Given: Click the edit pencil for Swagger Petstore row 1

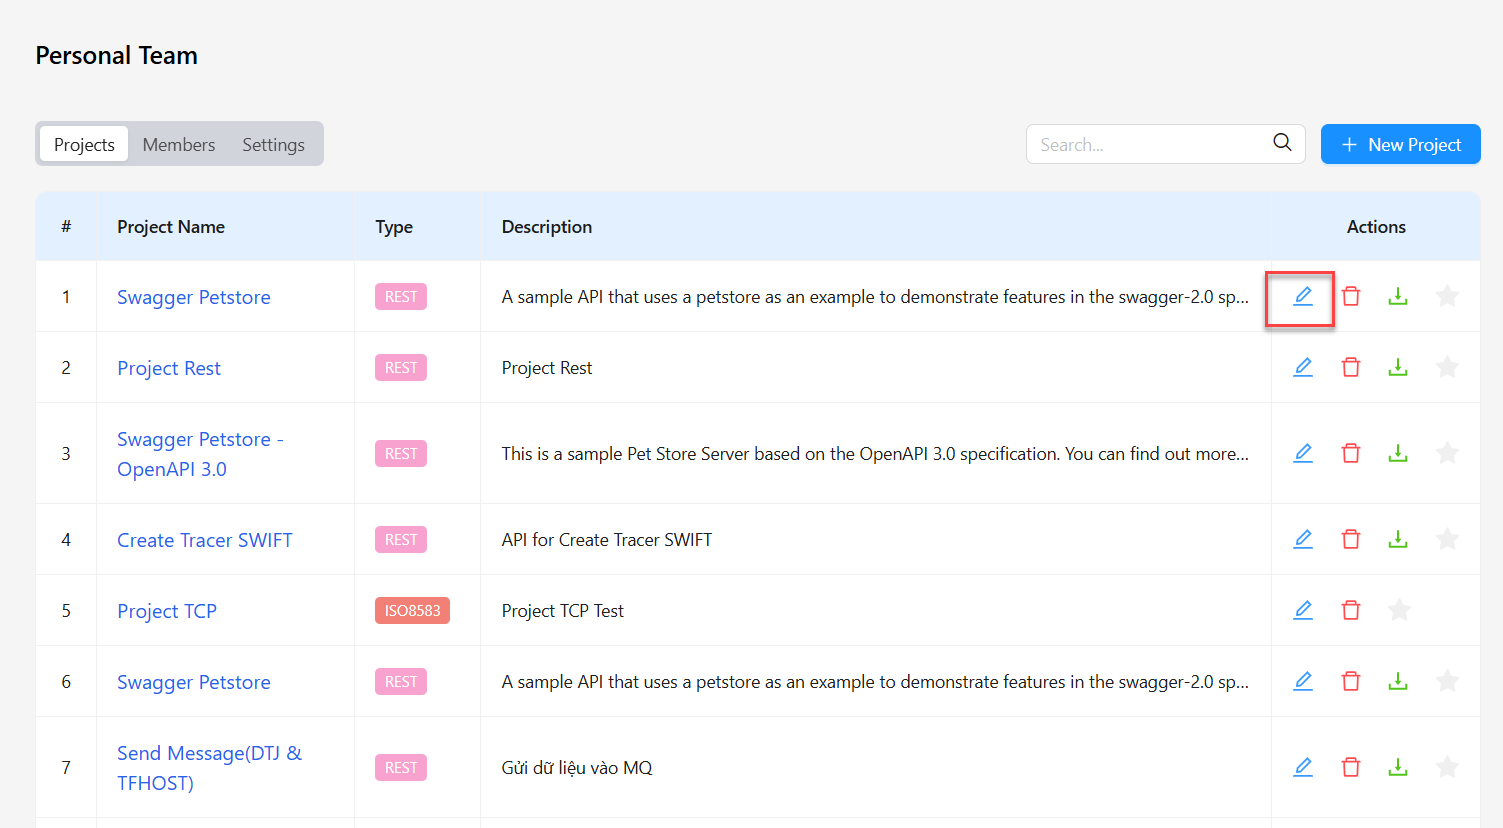Looking at the screenshot, I should pos(1302,296).
